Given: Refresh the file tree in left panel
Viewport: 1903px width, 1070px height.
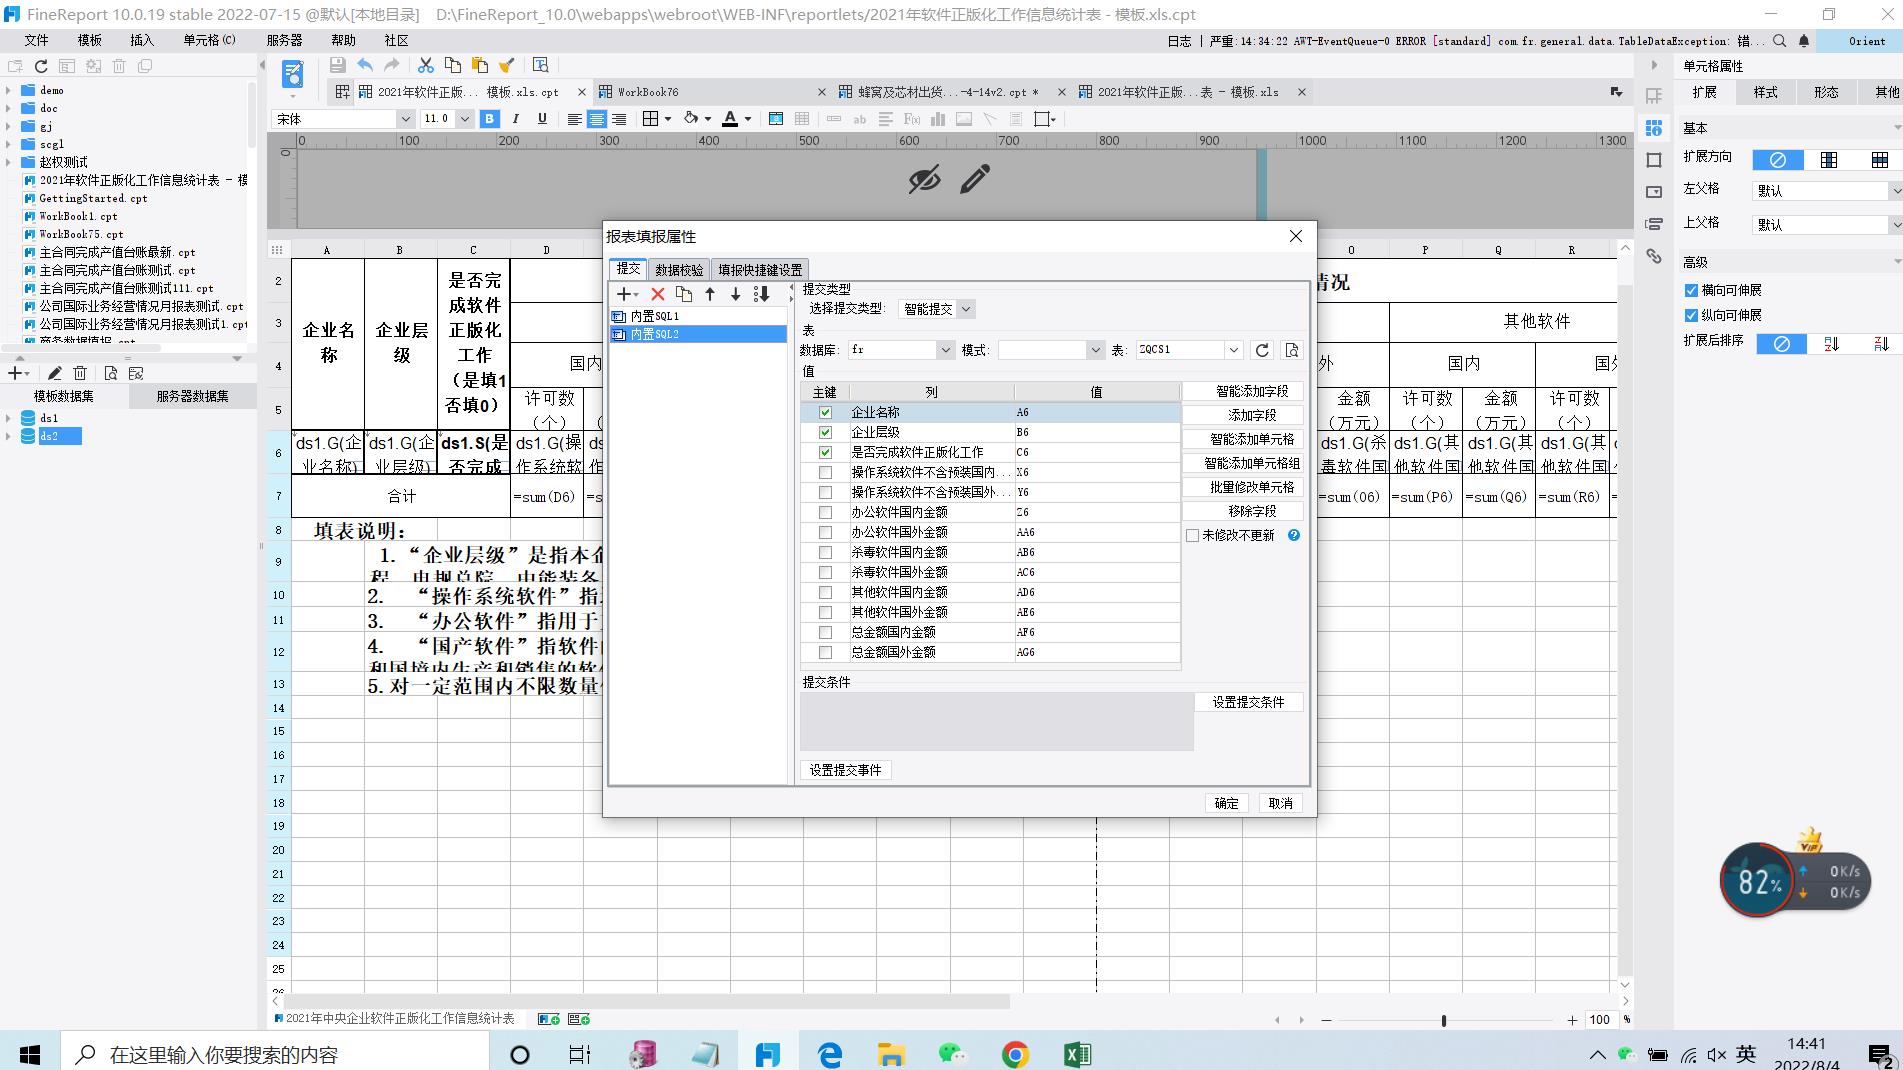Looking at the screenshot, I should [x=41, y=66].
